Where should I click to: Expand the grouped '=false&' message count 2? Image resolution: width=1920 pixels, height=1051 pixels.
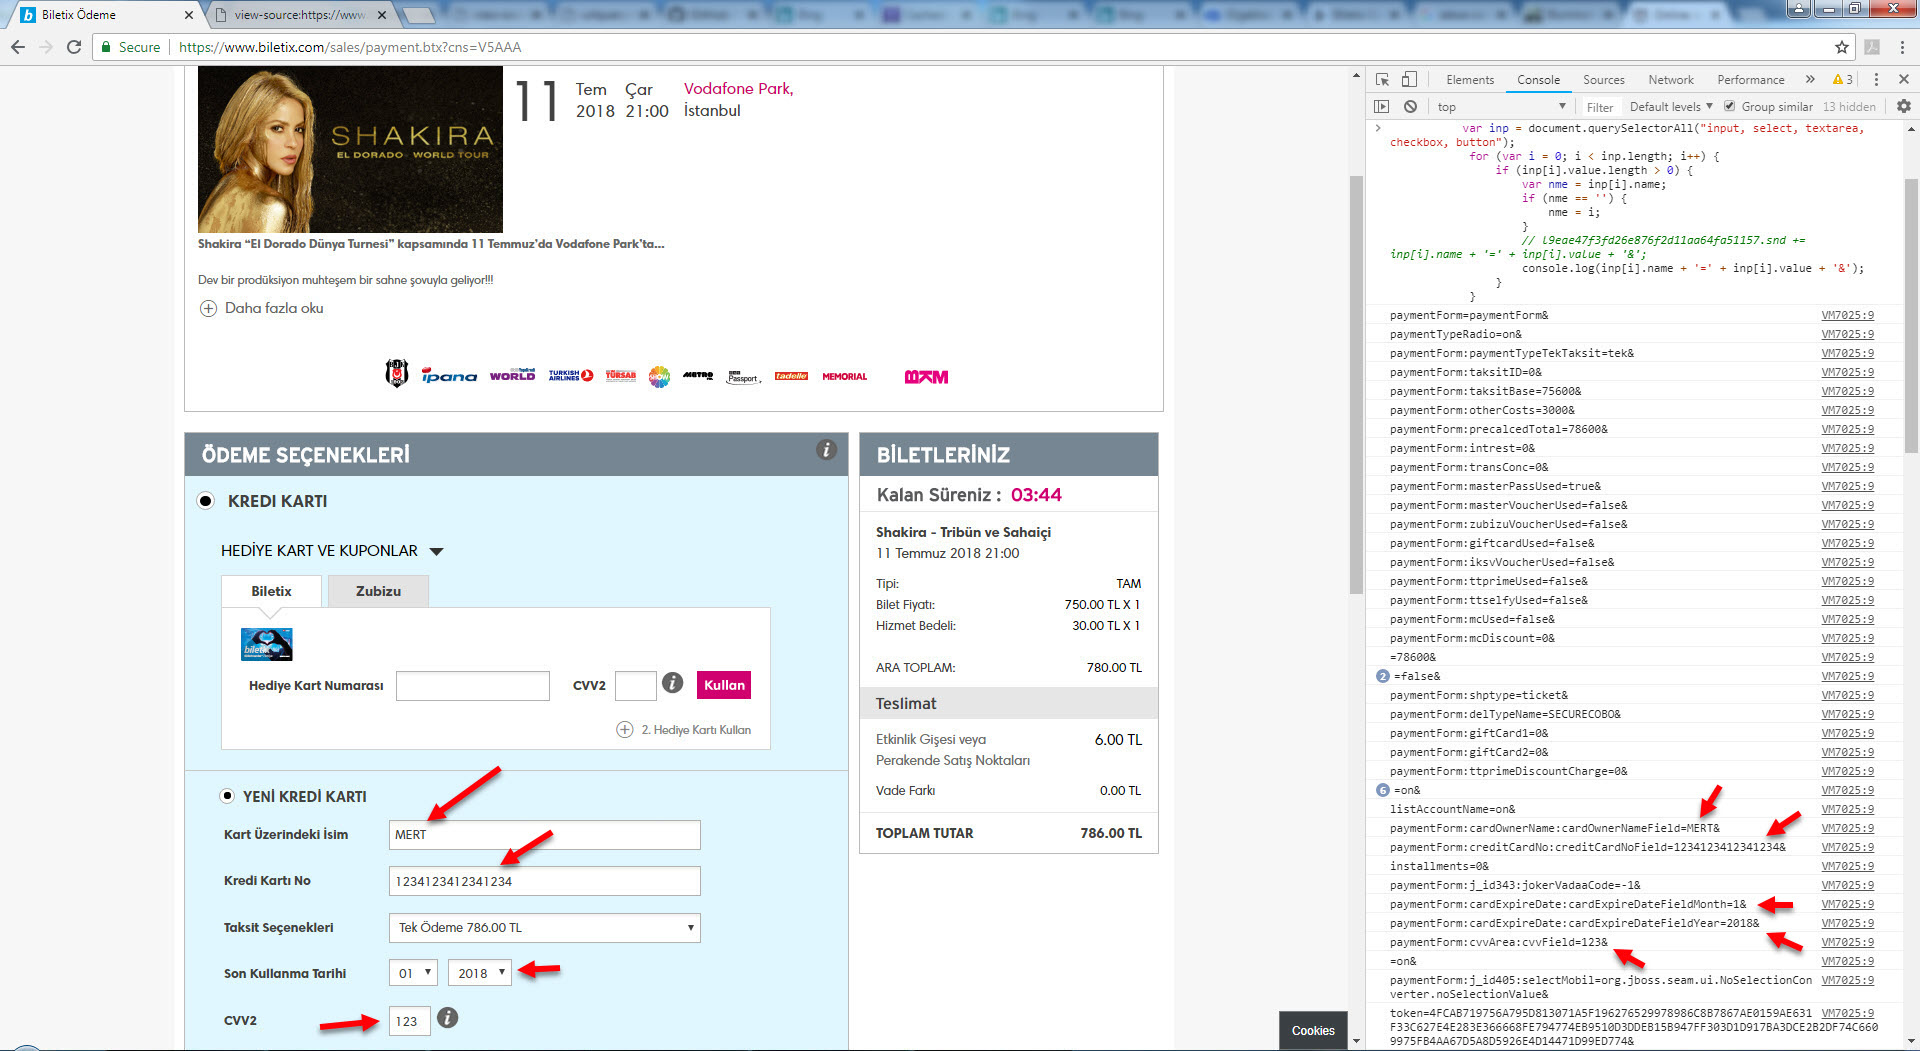[1383, 676]
